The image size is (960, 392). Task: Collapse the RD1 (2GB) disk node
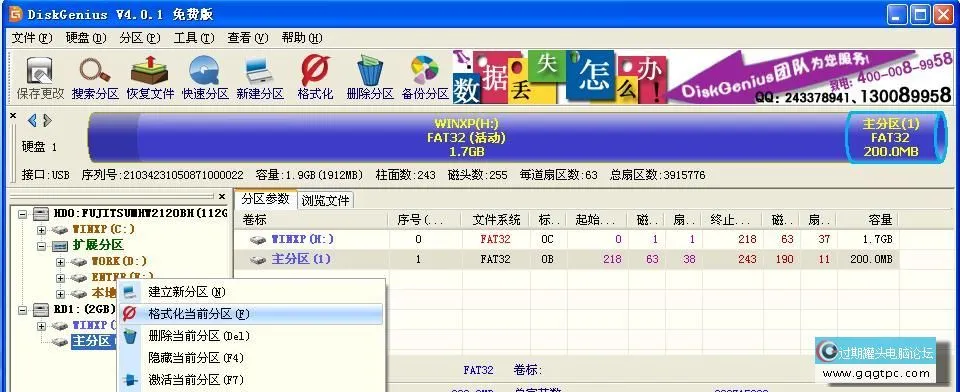(x=23, y=309)
